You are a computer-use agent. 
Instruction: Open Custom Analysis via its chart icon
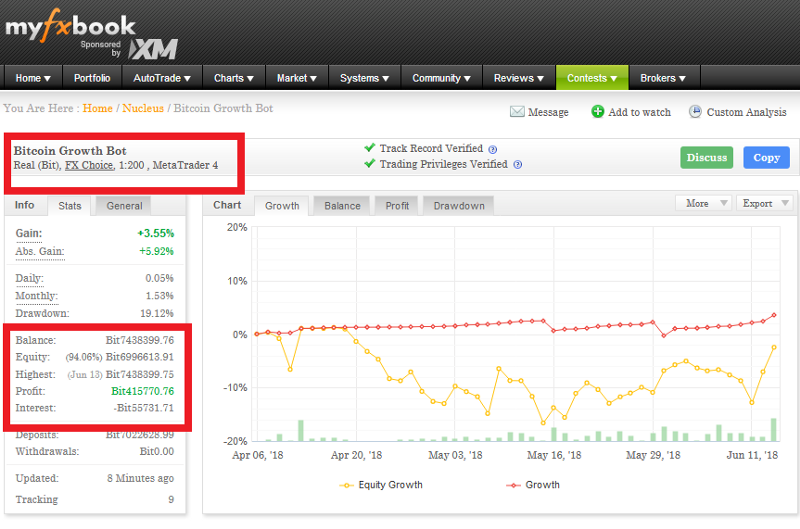pos(695,111)
